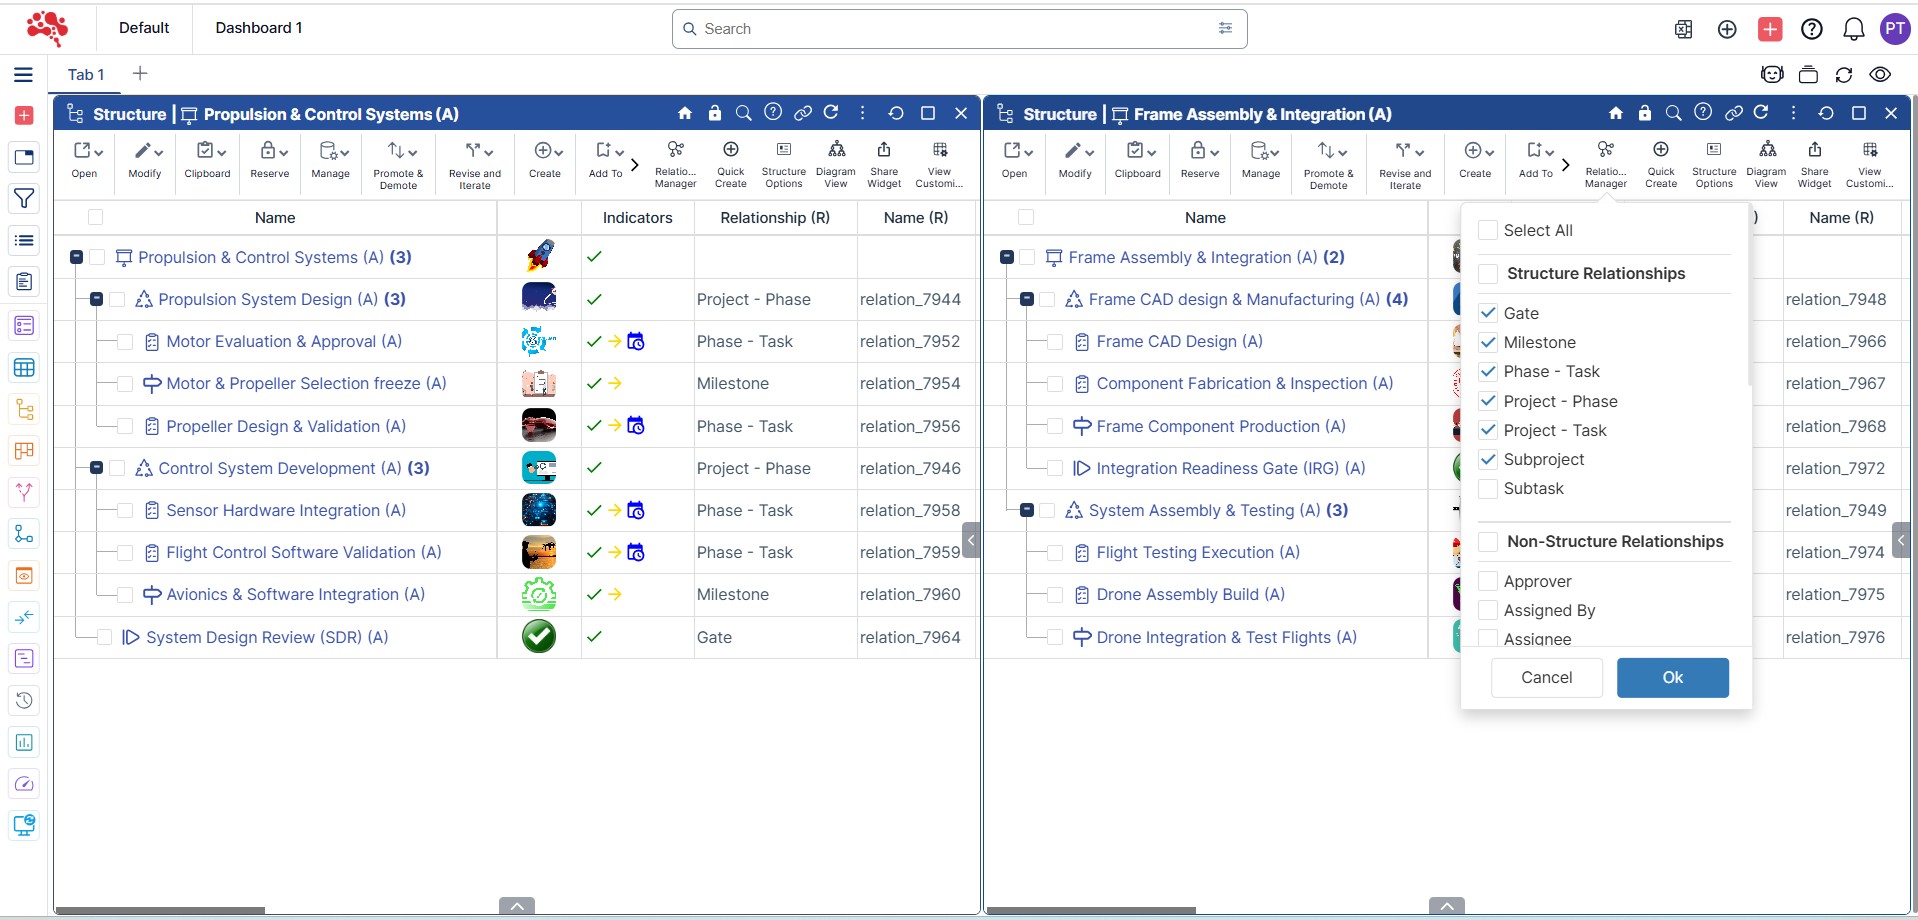Open the hamburger menu in sidebar
The height and width of the screenshot is (920, 1918).
[x=23, y=75]
